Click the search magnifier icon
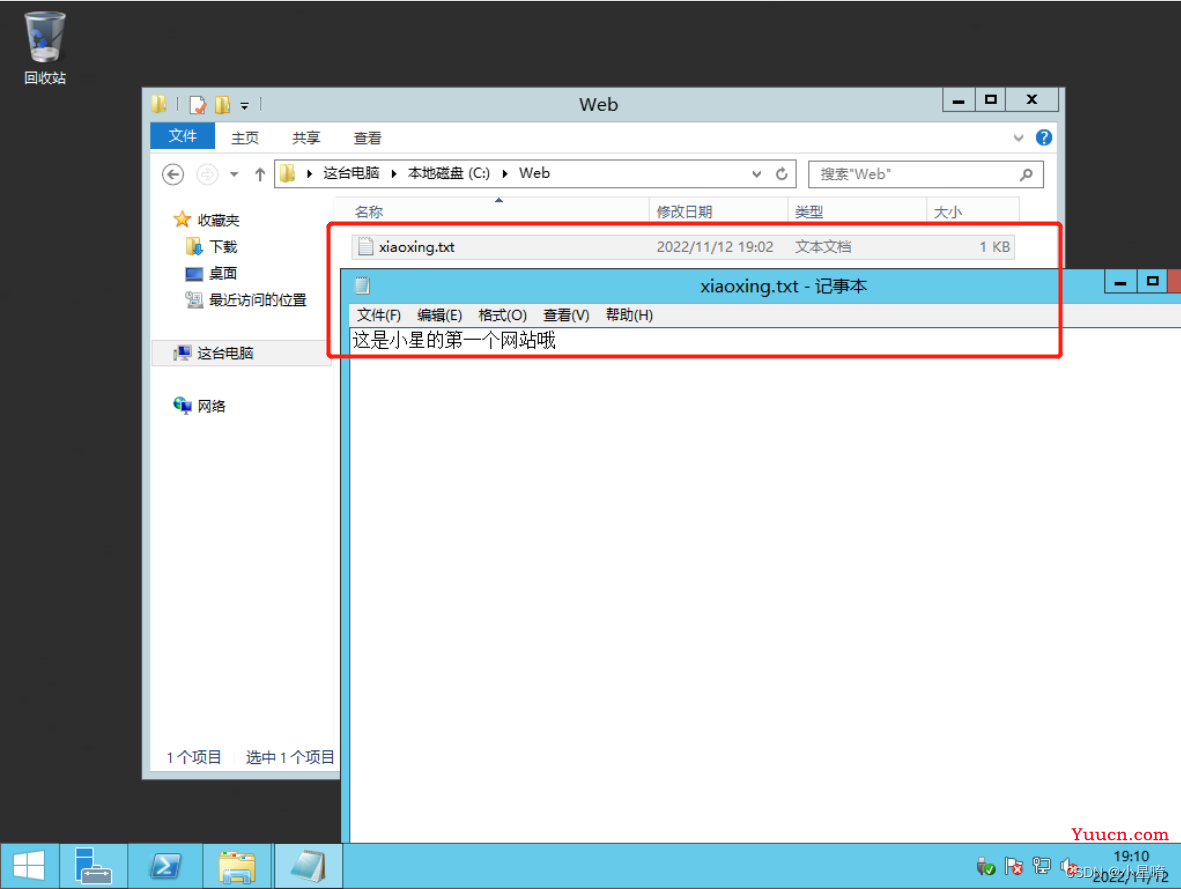The image size is (1181, 889). tap(1026, 174)
